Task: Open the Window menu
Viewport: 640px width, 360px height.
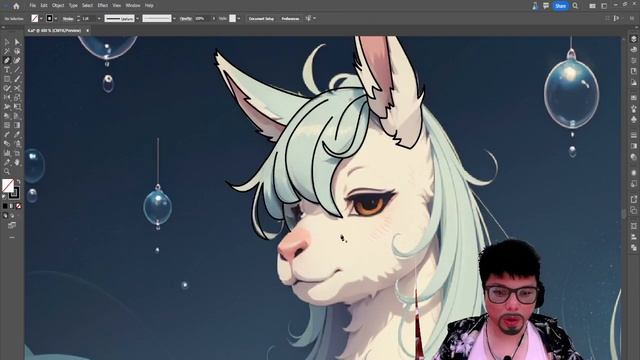Action: click(133, 6)
